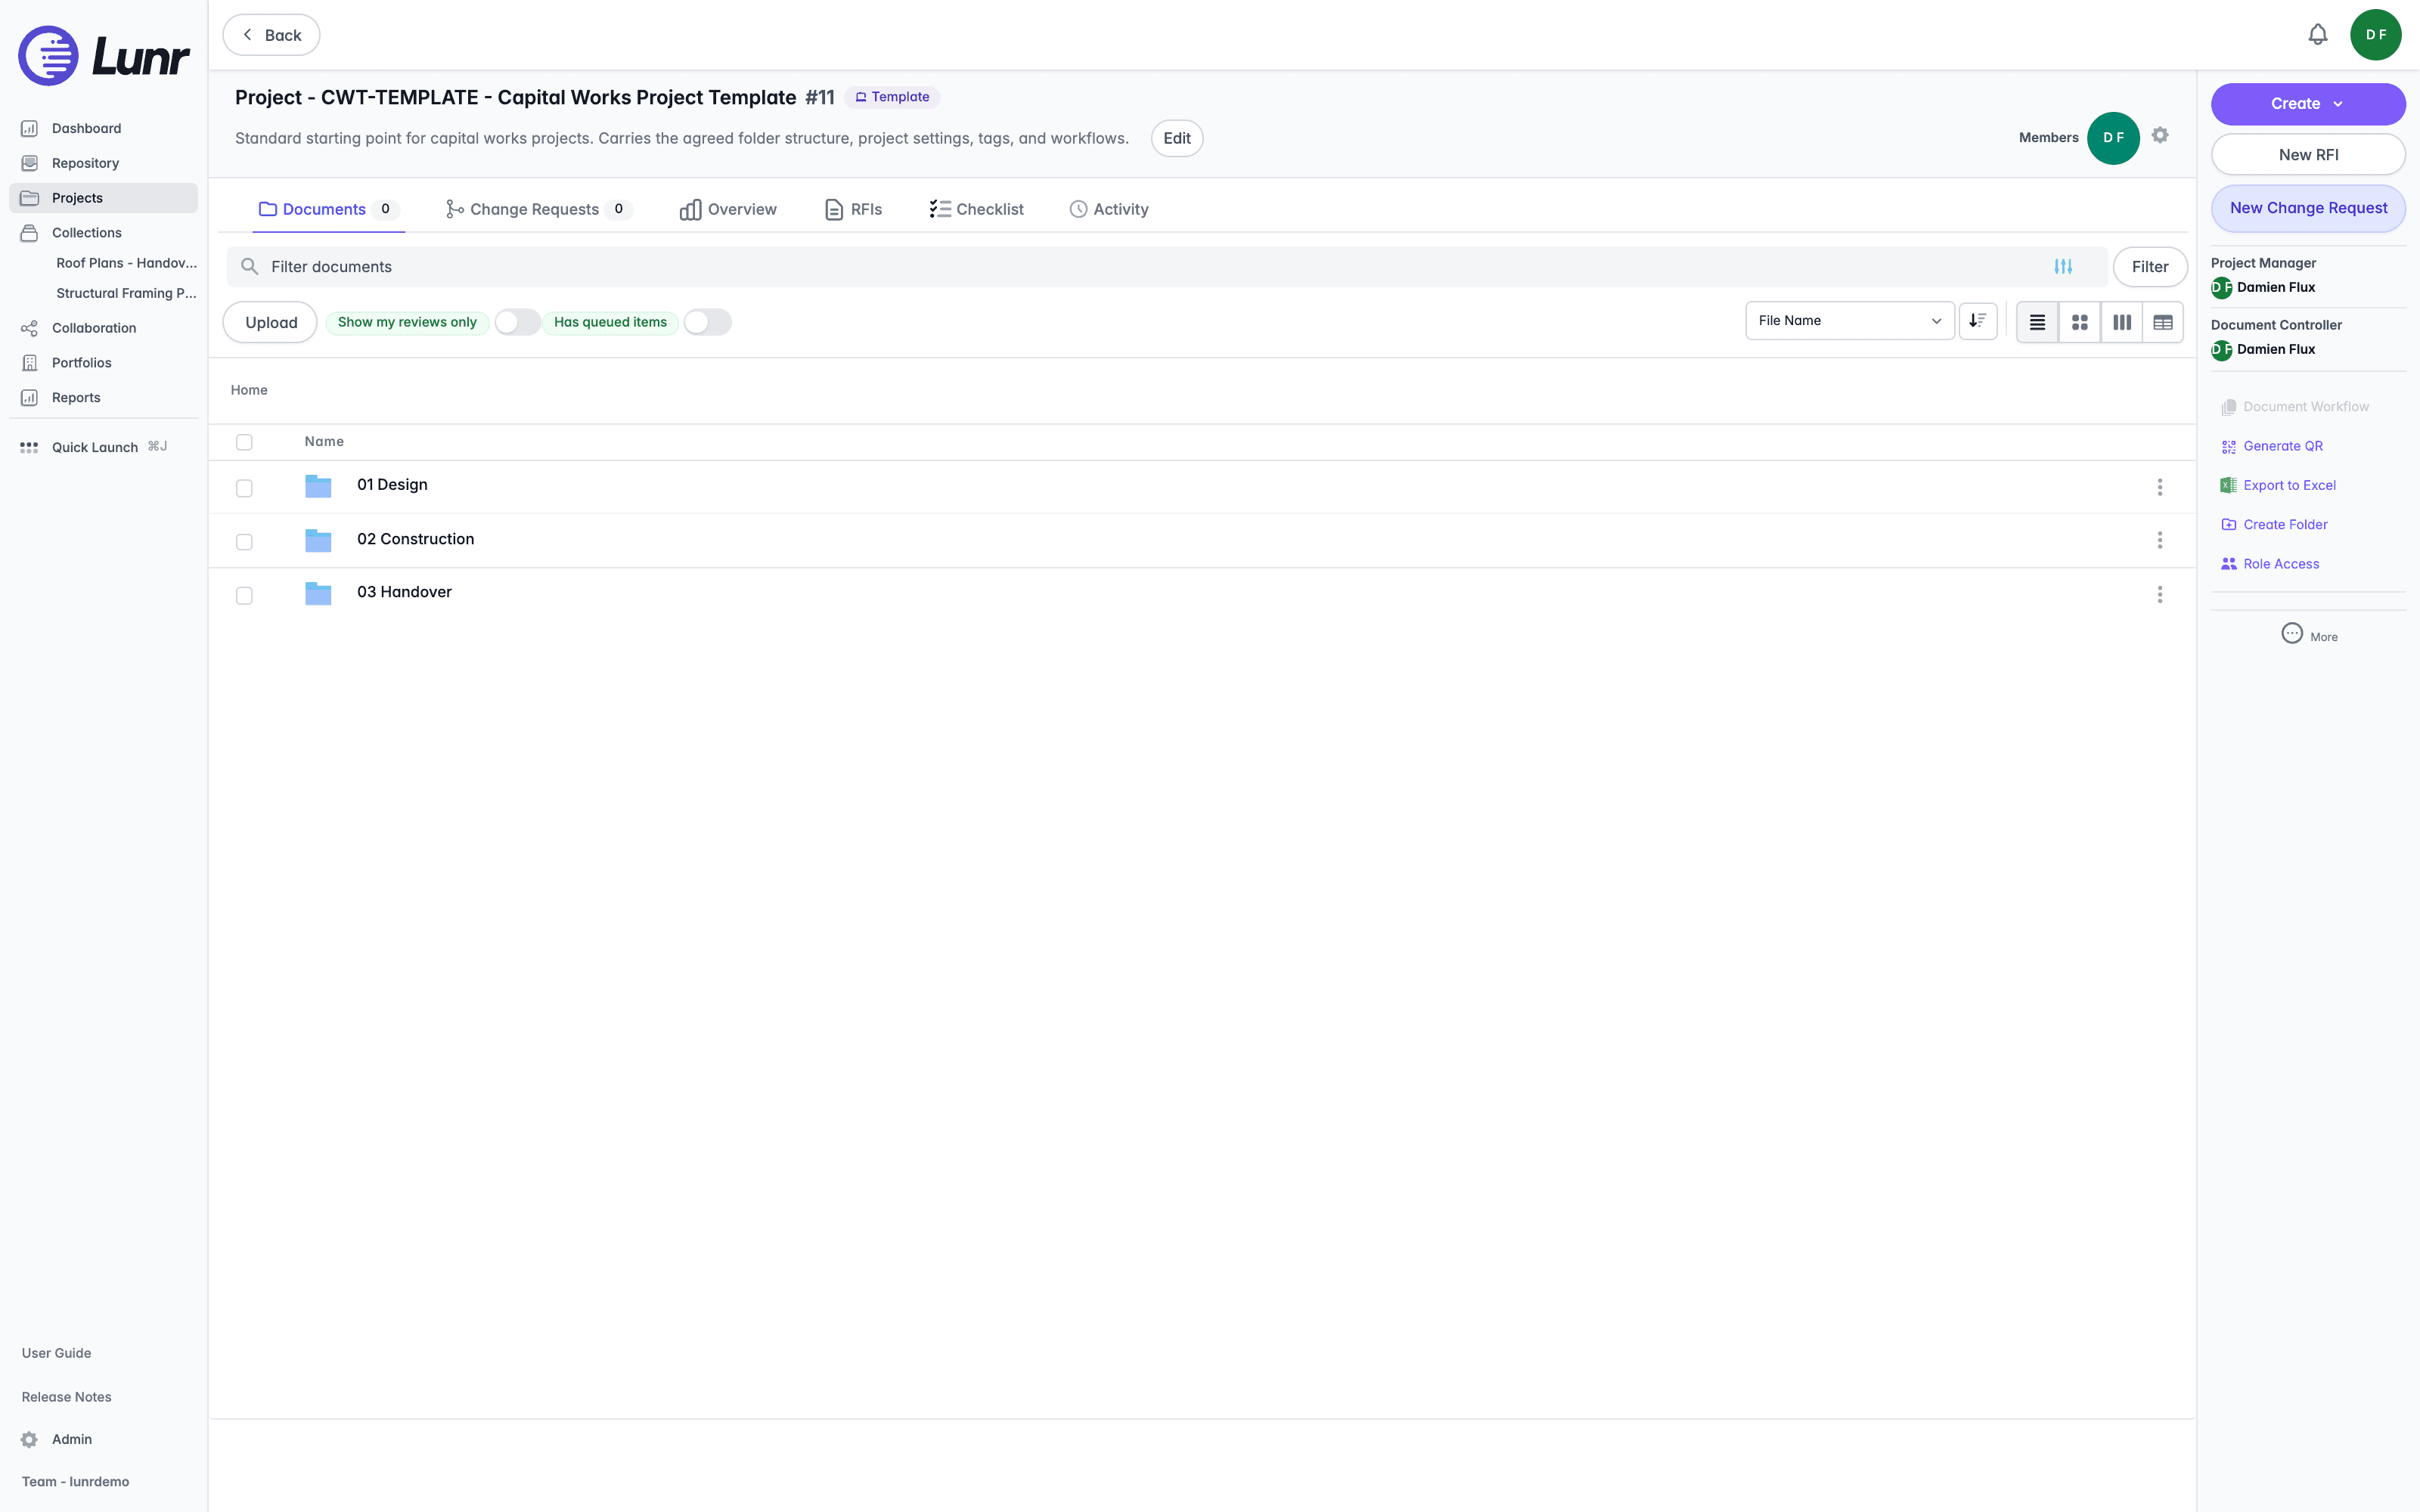2420x1512 pixels.
Task: Click the DF member avatar beside Members
Action: coord(2113,138)
